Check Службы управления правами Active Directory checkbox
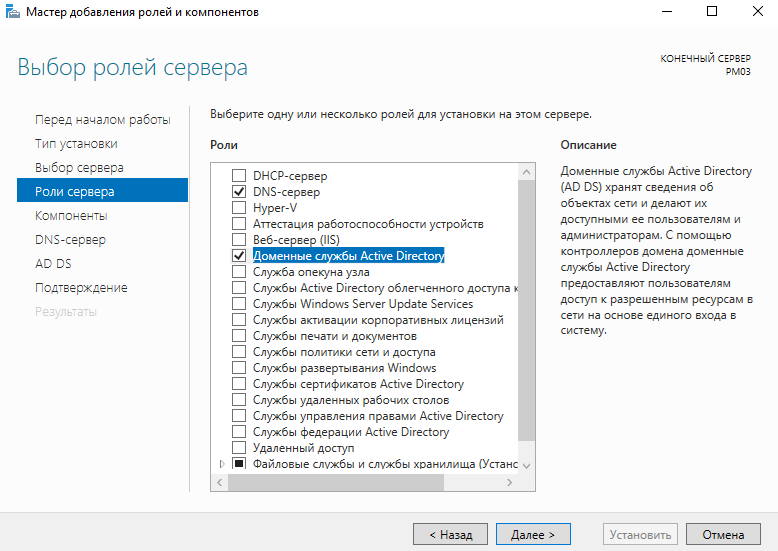The height and width of the screenshot is (551, 778). 239,416
